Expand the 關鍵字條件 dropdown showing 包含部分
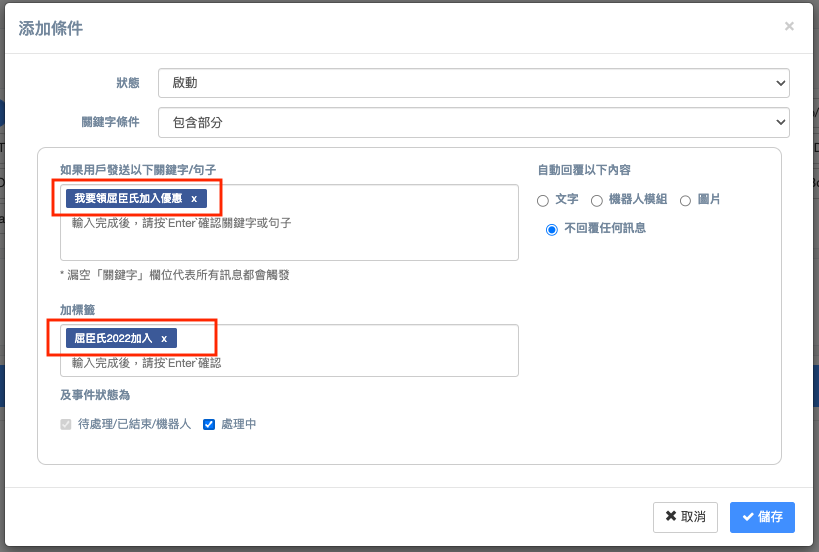 (473, 123)
